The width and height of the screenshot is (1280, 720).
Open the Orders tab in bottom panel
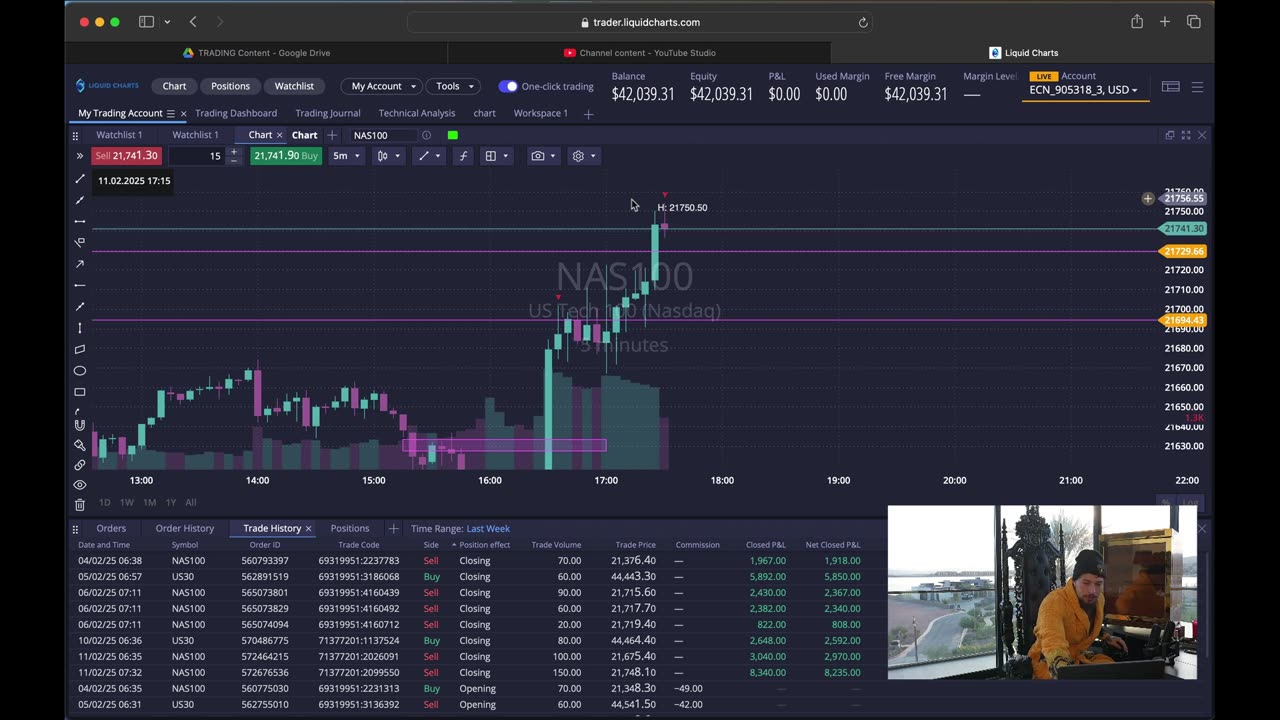(111, 528)
